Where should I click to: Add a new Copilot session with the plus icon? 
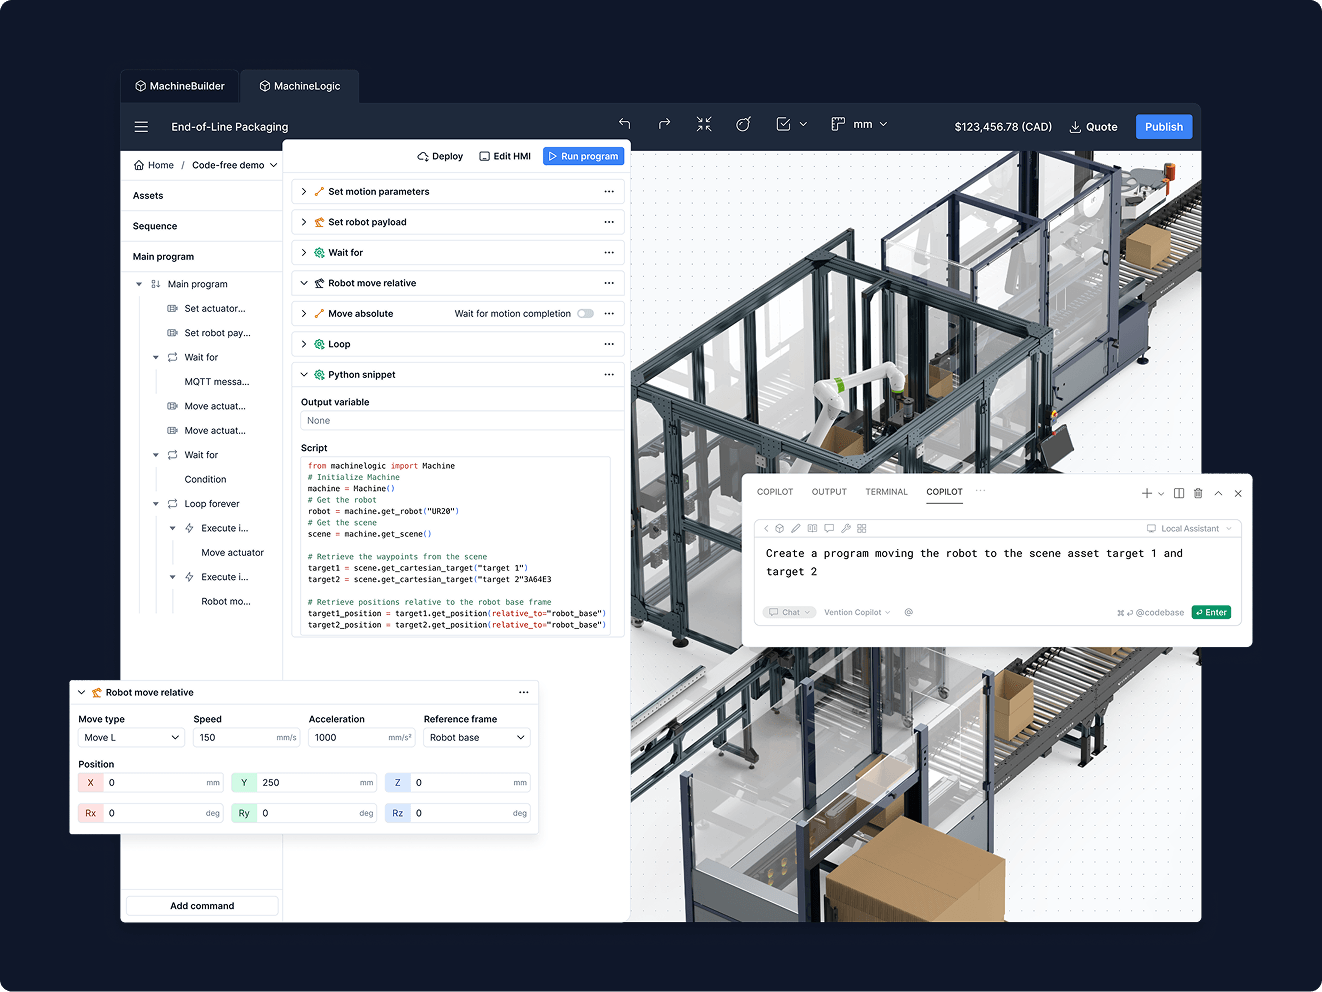(1147, 493)
